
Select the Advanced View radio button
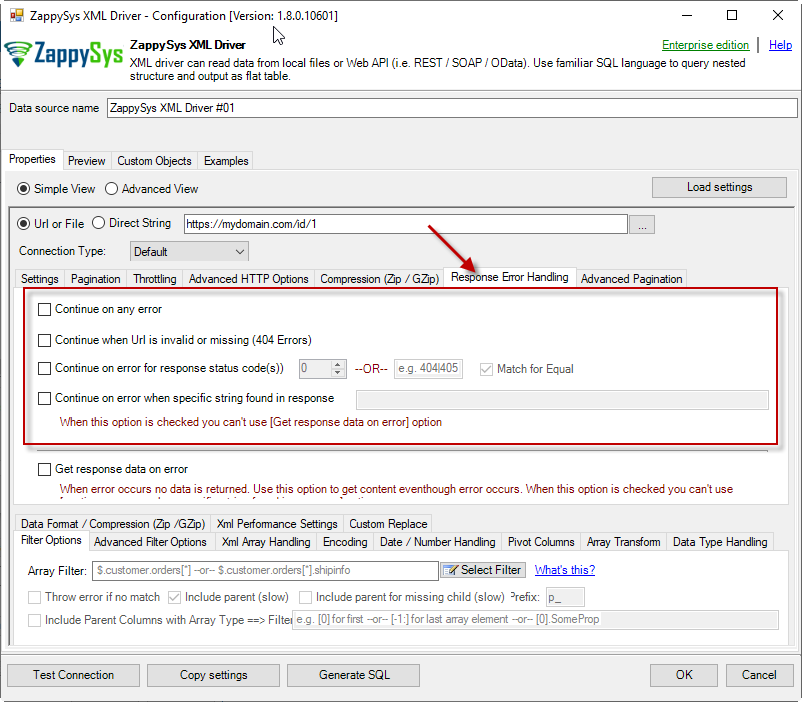point(112,189)
